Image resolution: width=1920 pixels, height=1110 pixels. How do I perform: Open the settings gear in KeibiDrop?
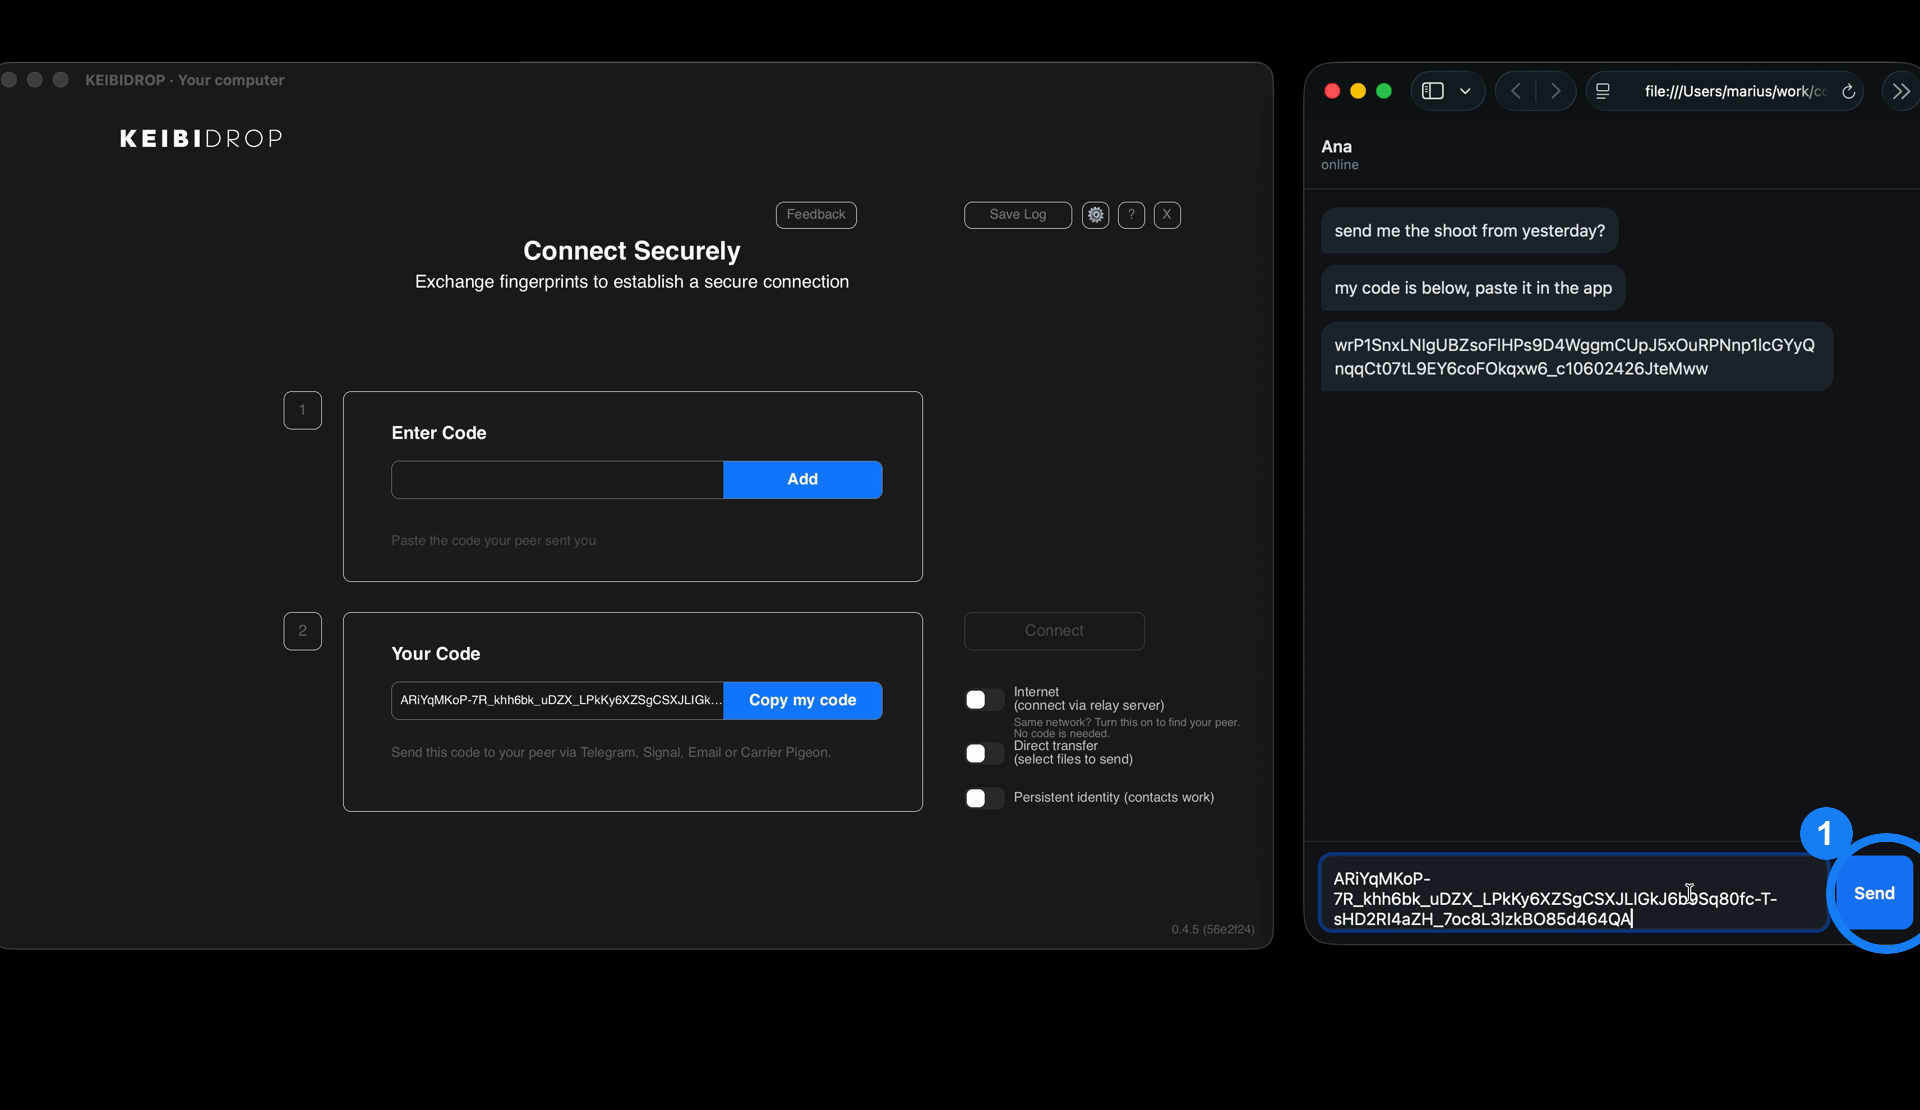pos(1096,215)
